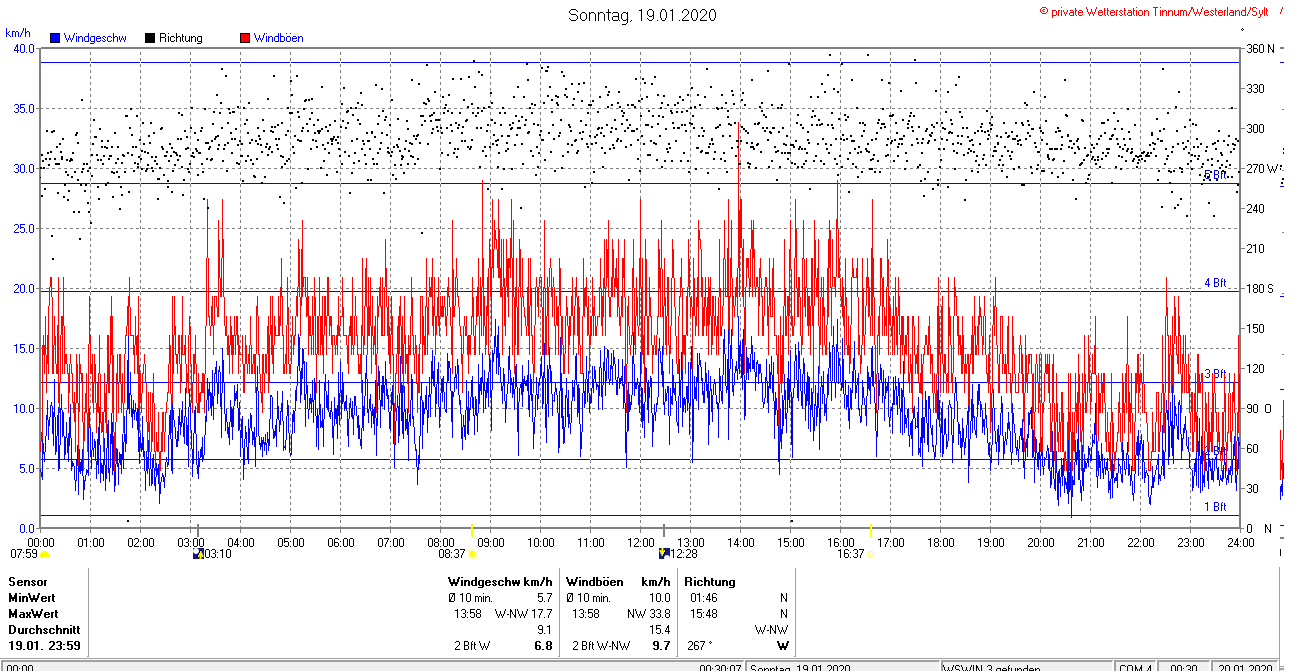Screen dimensions: 1310x671
Task: Click the km/h axis unit label
Action: click(18, 32)
